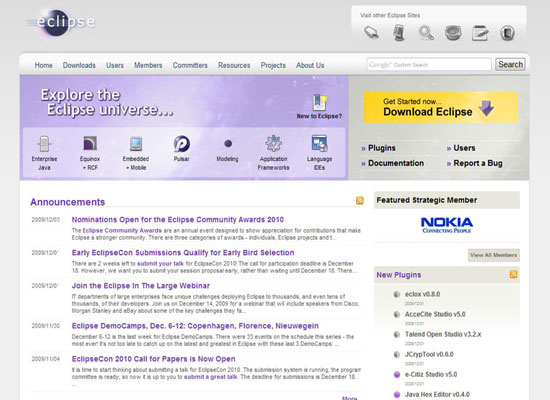The width and height of the screenshot is (550, 400).
Task: Open the Downloads menu item
Action: click(x=79, y=65)
